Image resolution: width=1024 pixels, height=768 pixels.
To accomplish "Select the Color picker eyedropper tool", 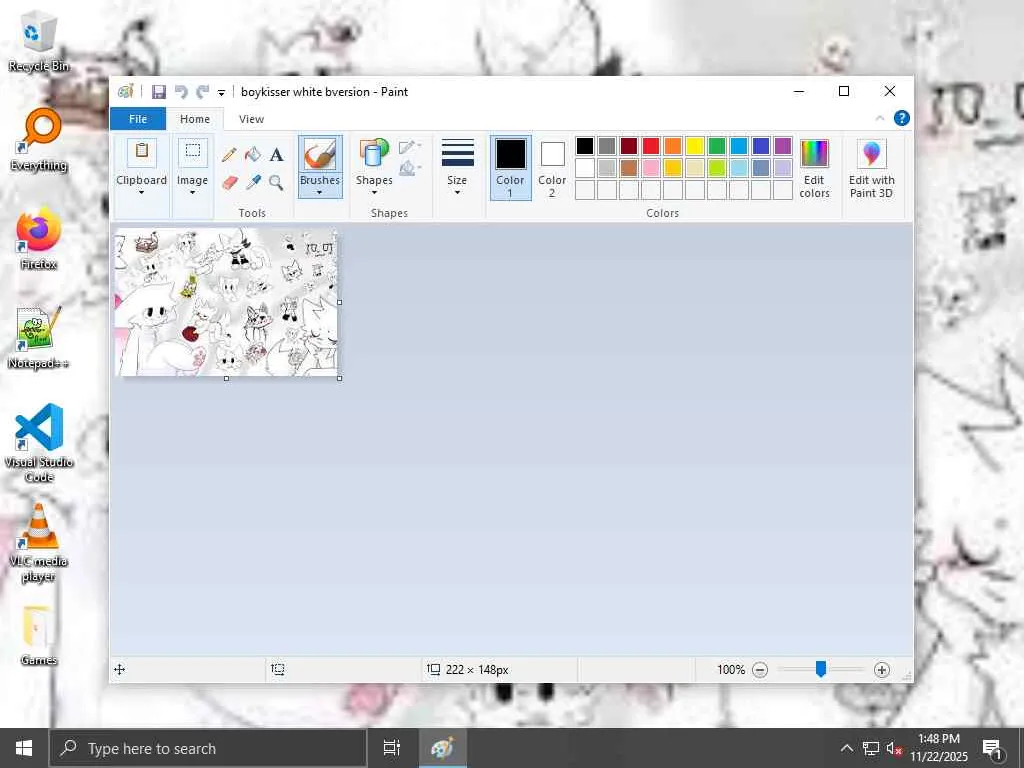I will [253, 182].
